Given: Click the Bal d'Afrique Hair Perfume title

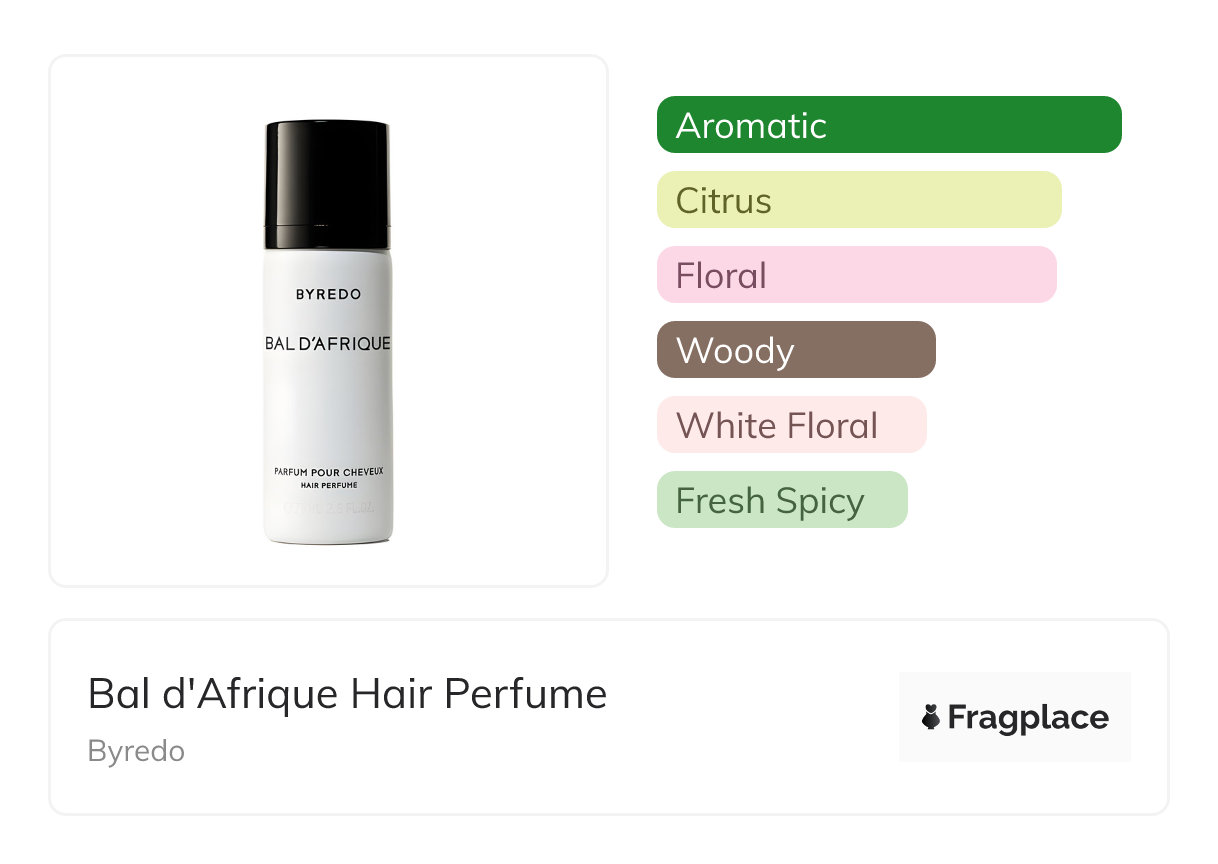Looking at the screenshot, I should click(x=347, y=694).
